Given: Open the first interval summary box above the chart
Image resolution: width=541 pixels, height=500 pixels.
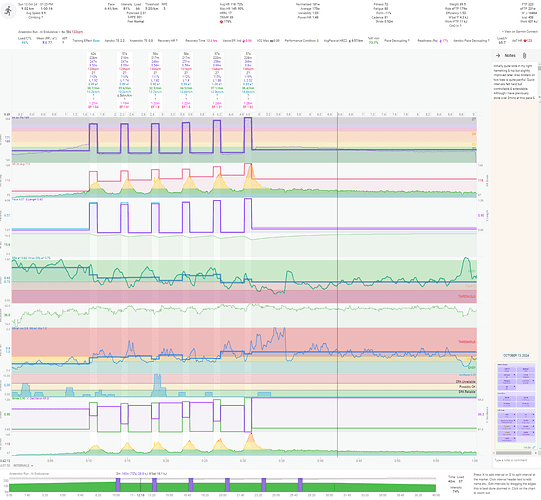Looking at the screenshot, I should click(x=94, y=81).
